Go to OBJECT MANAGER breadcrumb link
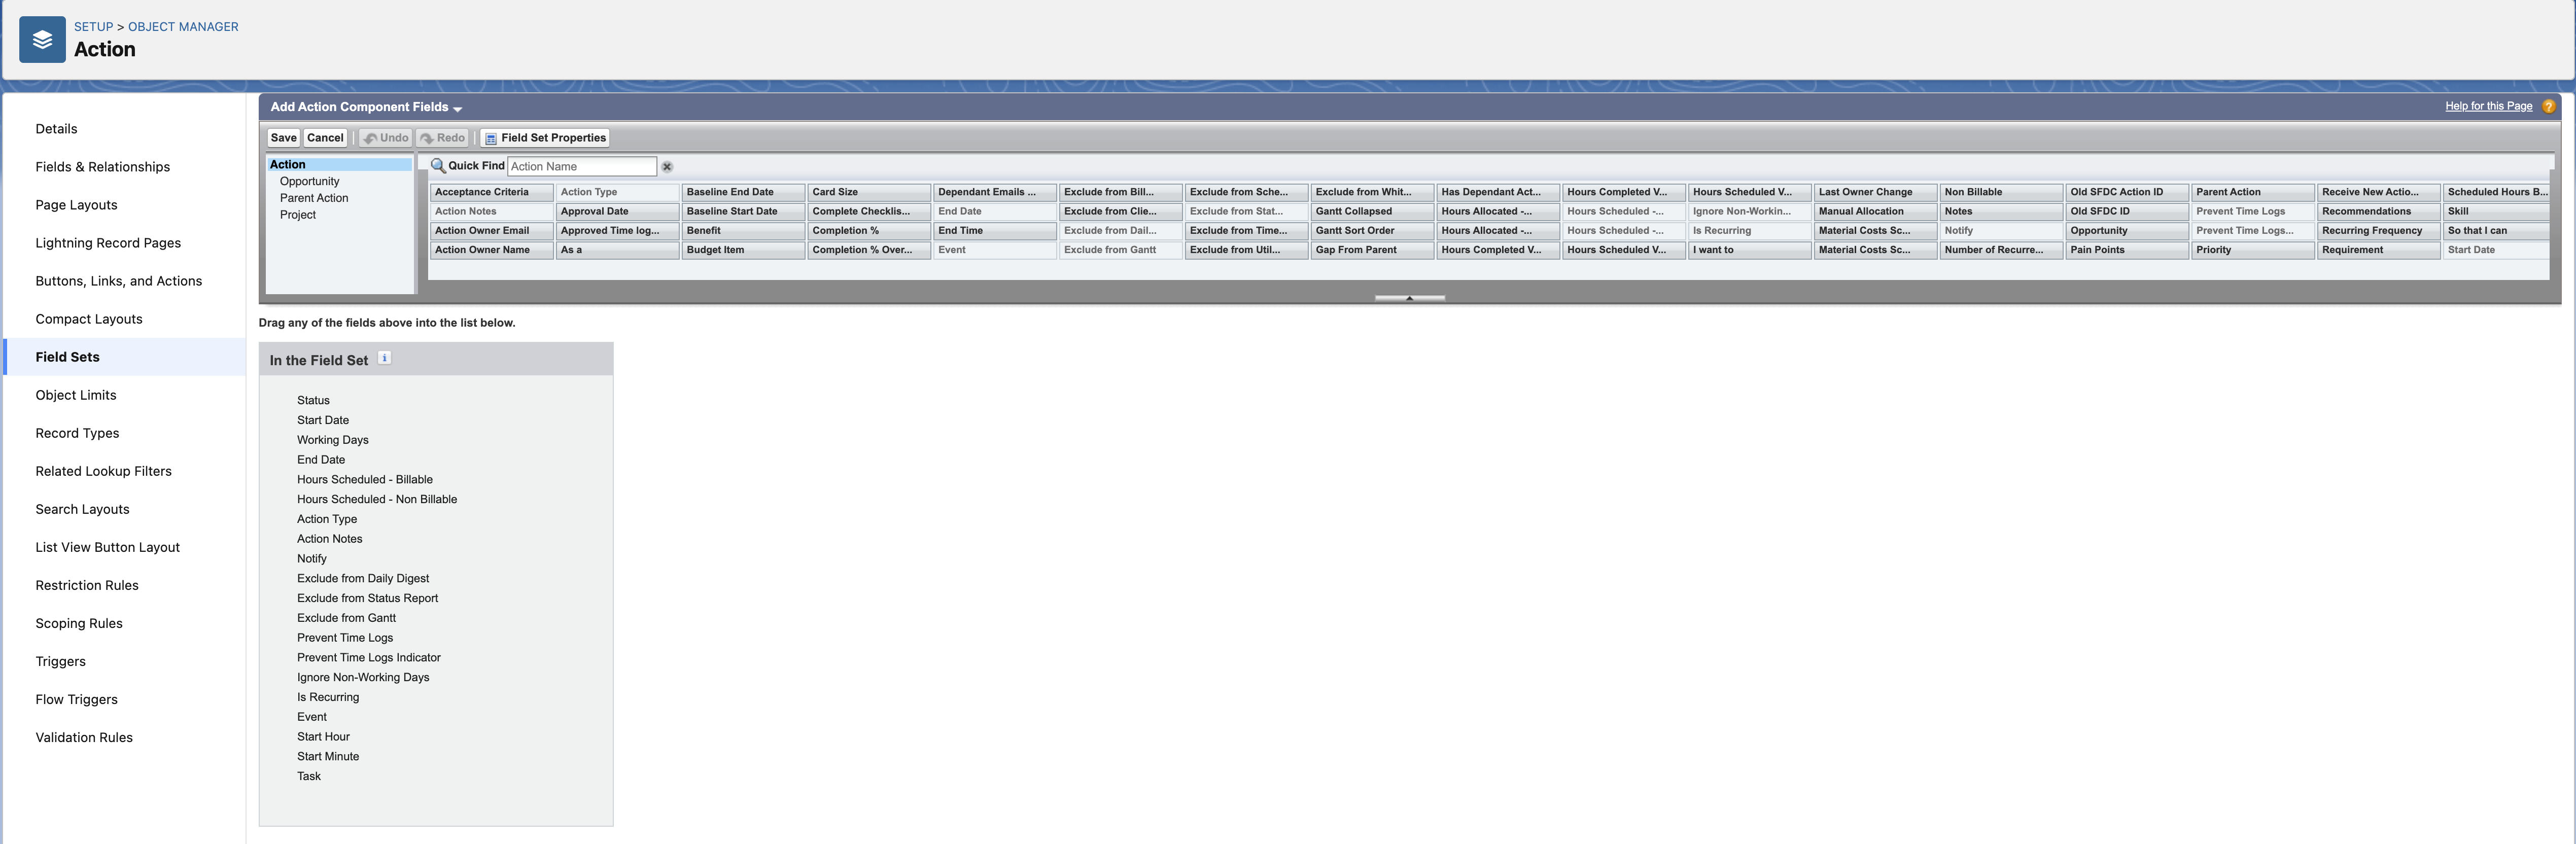 (x=183, y=27)
